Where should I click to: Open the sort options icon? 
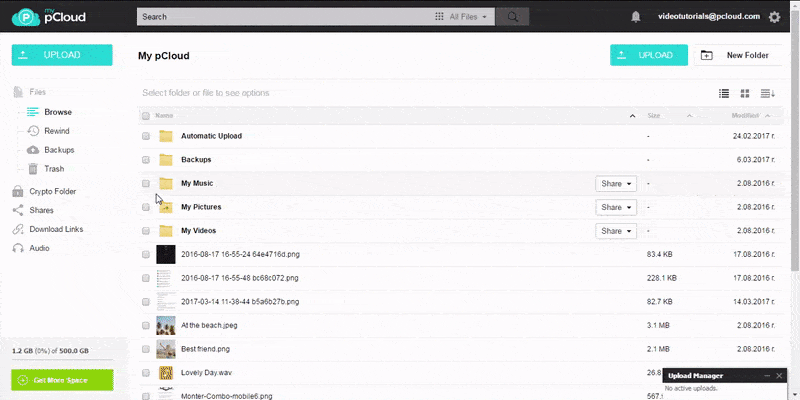tap(768, 93)
